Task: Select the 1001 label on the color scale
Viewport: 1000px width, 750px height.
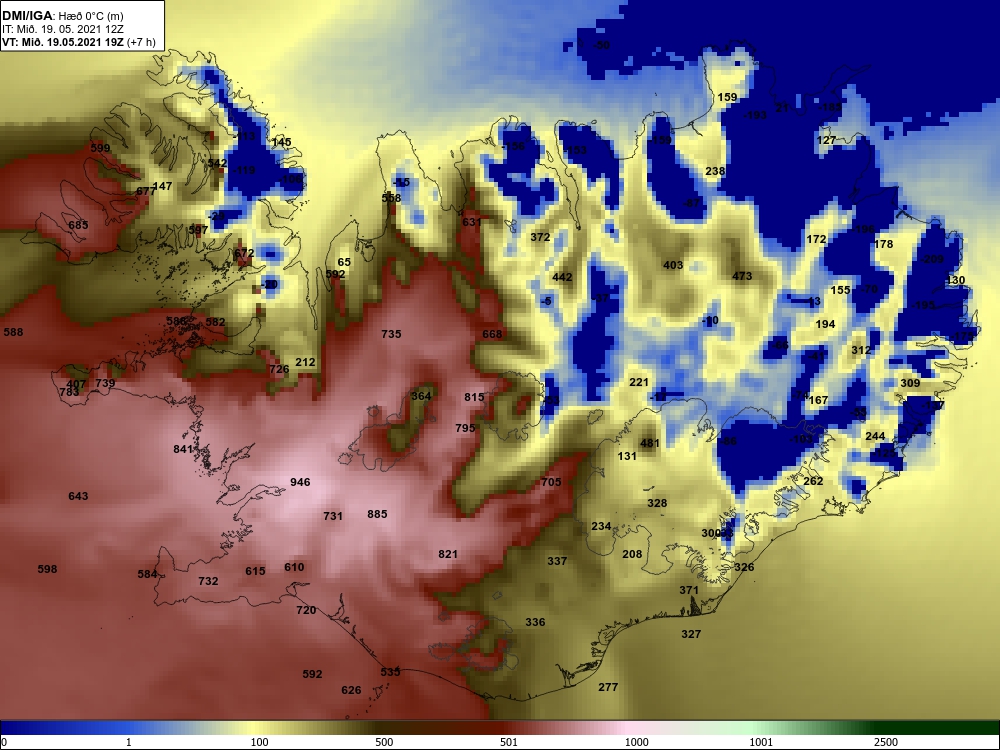Action: (x=761, y=742)
